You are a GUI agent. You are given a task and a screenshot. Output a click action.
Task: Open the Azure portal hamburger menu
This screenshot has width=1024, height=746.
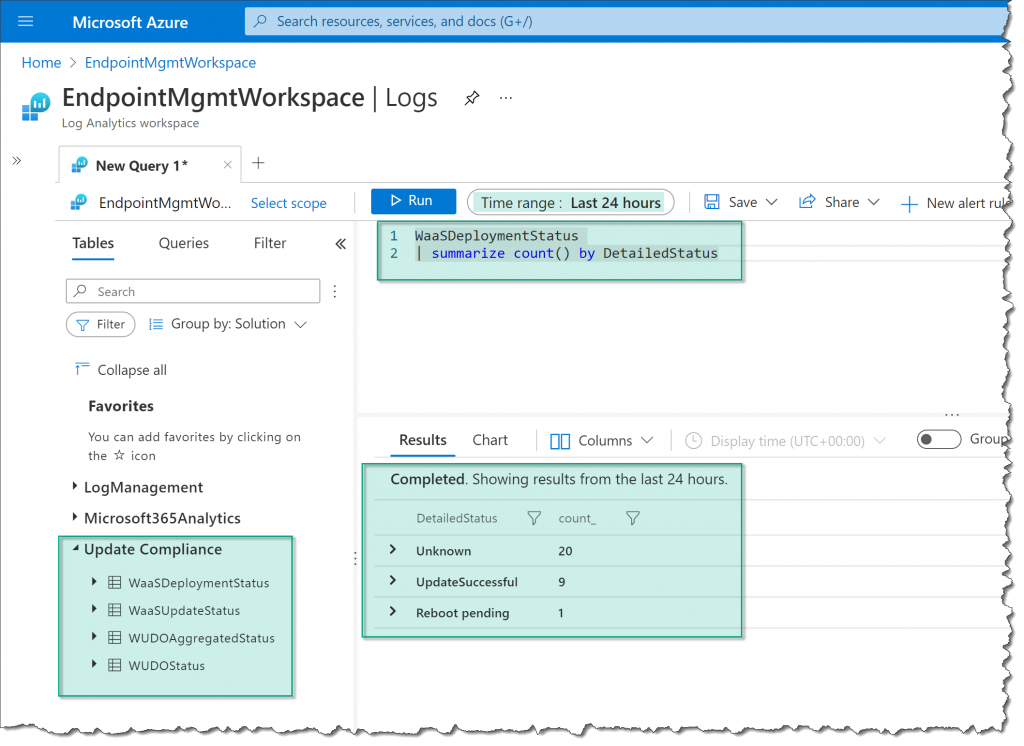click(x=25, y=22)
